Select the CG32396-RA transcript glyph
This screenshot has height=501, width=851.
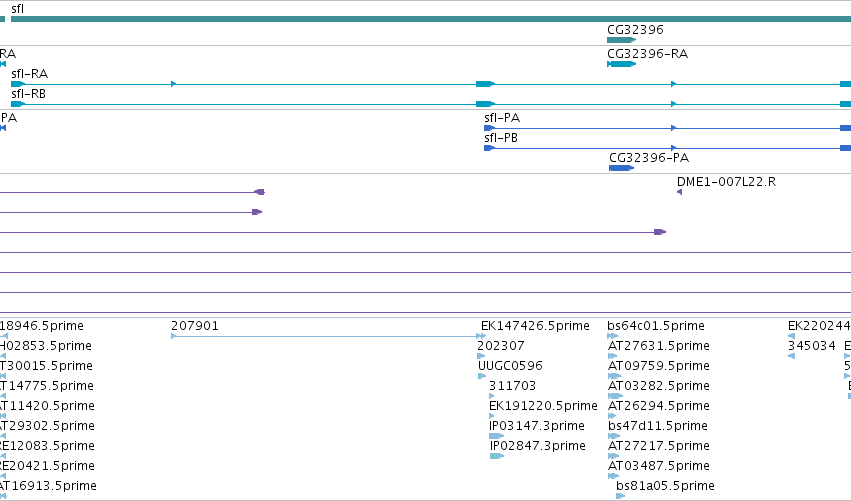[621, 64]
